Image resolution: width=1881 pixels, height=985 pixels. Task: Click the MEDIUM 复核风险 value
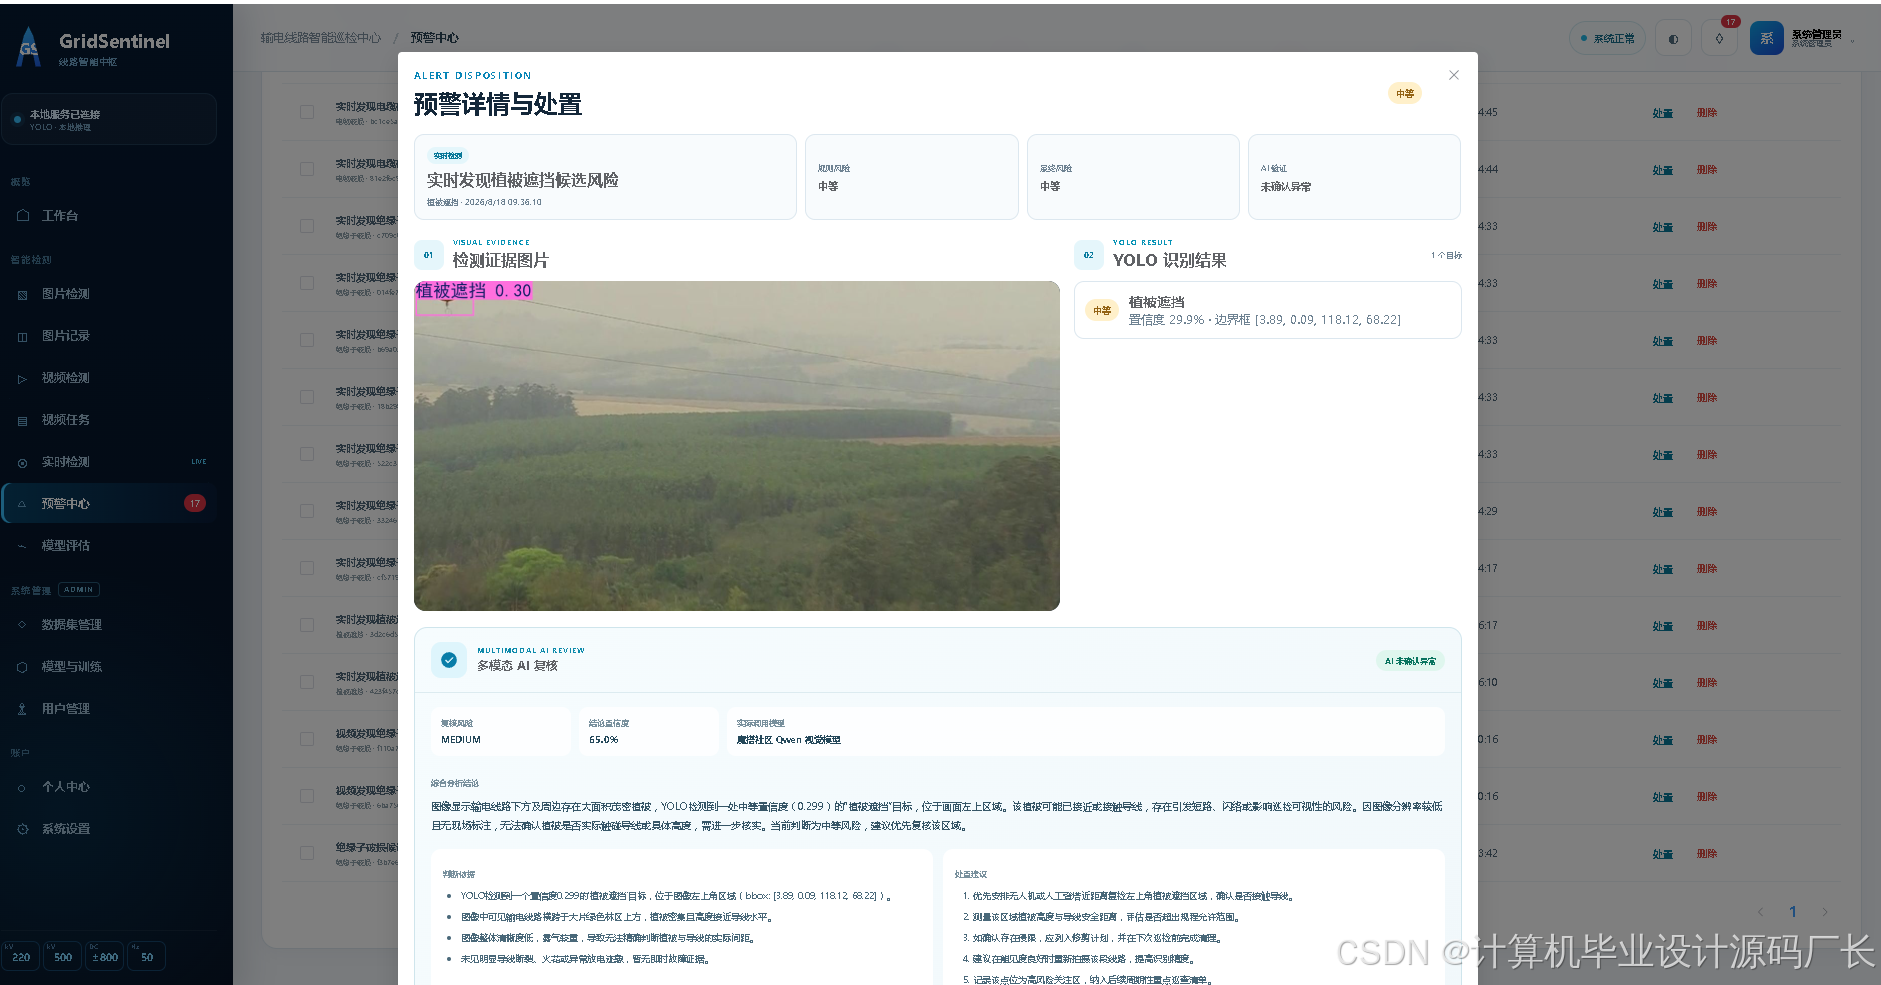(x=461, y=740)
